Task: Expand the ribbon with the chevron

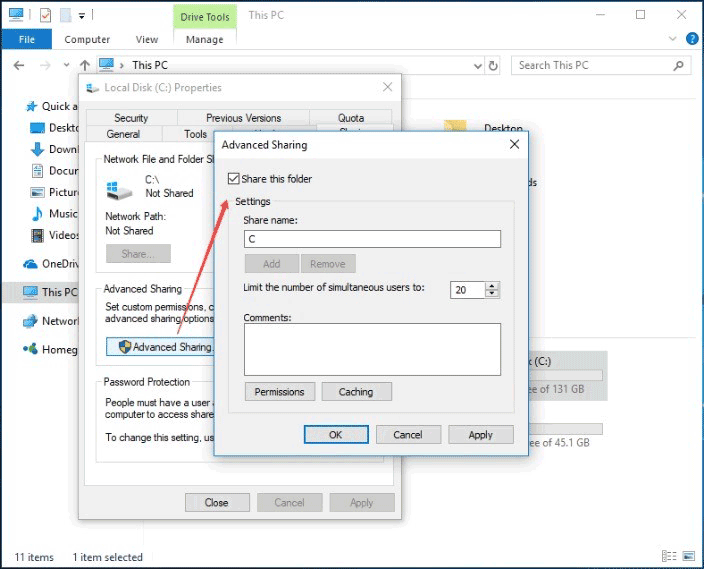Action: coord(673,39)
